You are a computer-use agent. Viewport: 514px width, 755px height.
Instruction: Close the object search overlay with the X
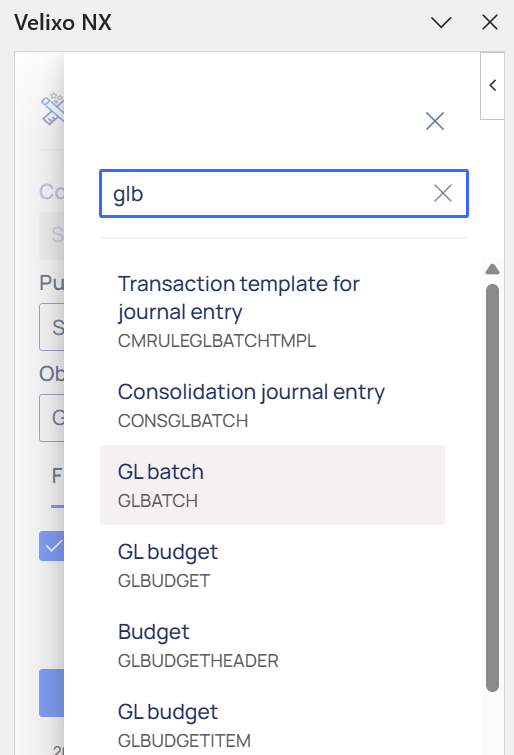[435, 121]
